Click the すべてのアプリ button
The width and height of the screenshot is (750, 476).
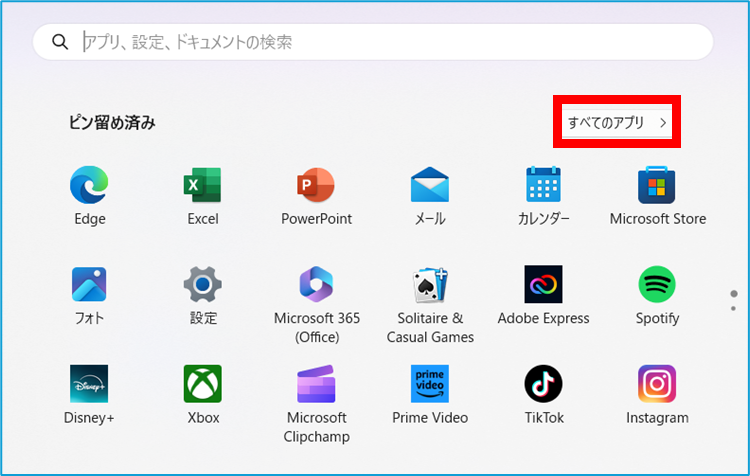click(617, 123)
